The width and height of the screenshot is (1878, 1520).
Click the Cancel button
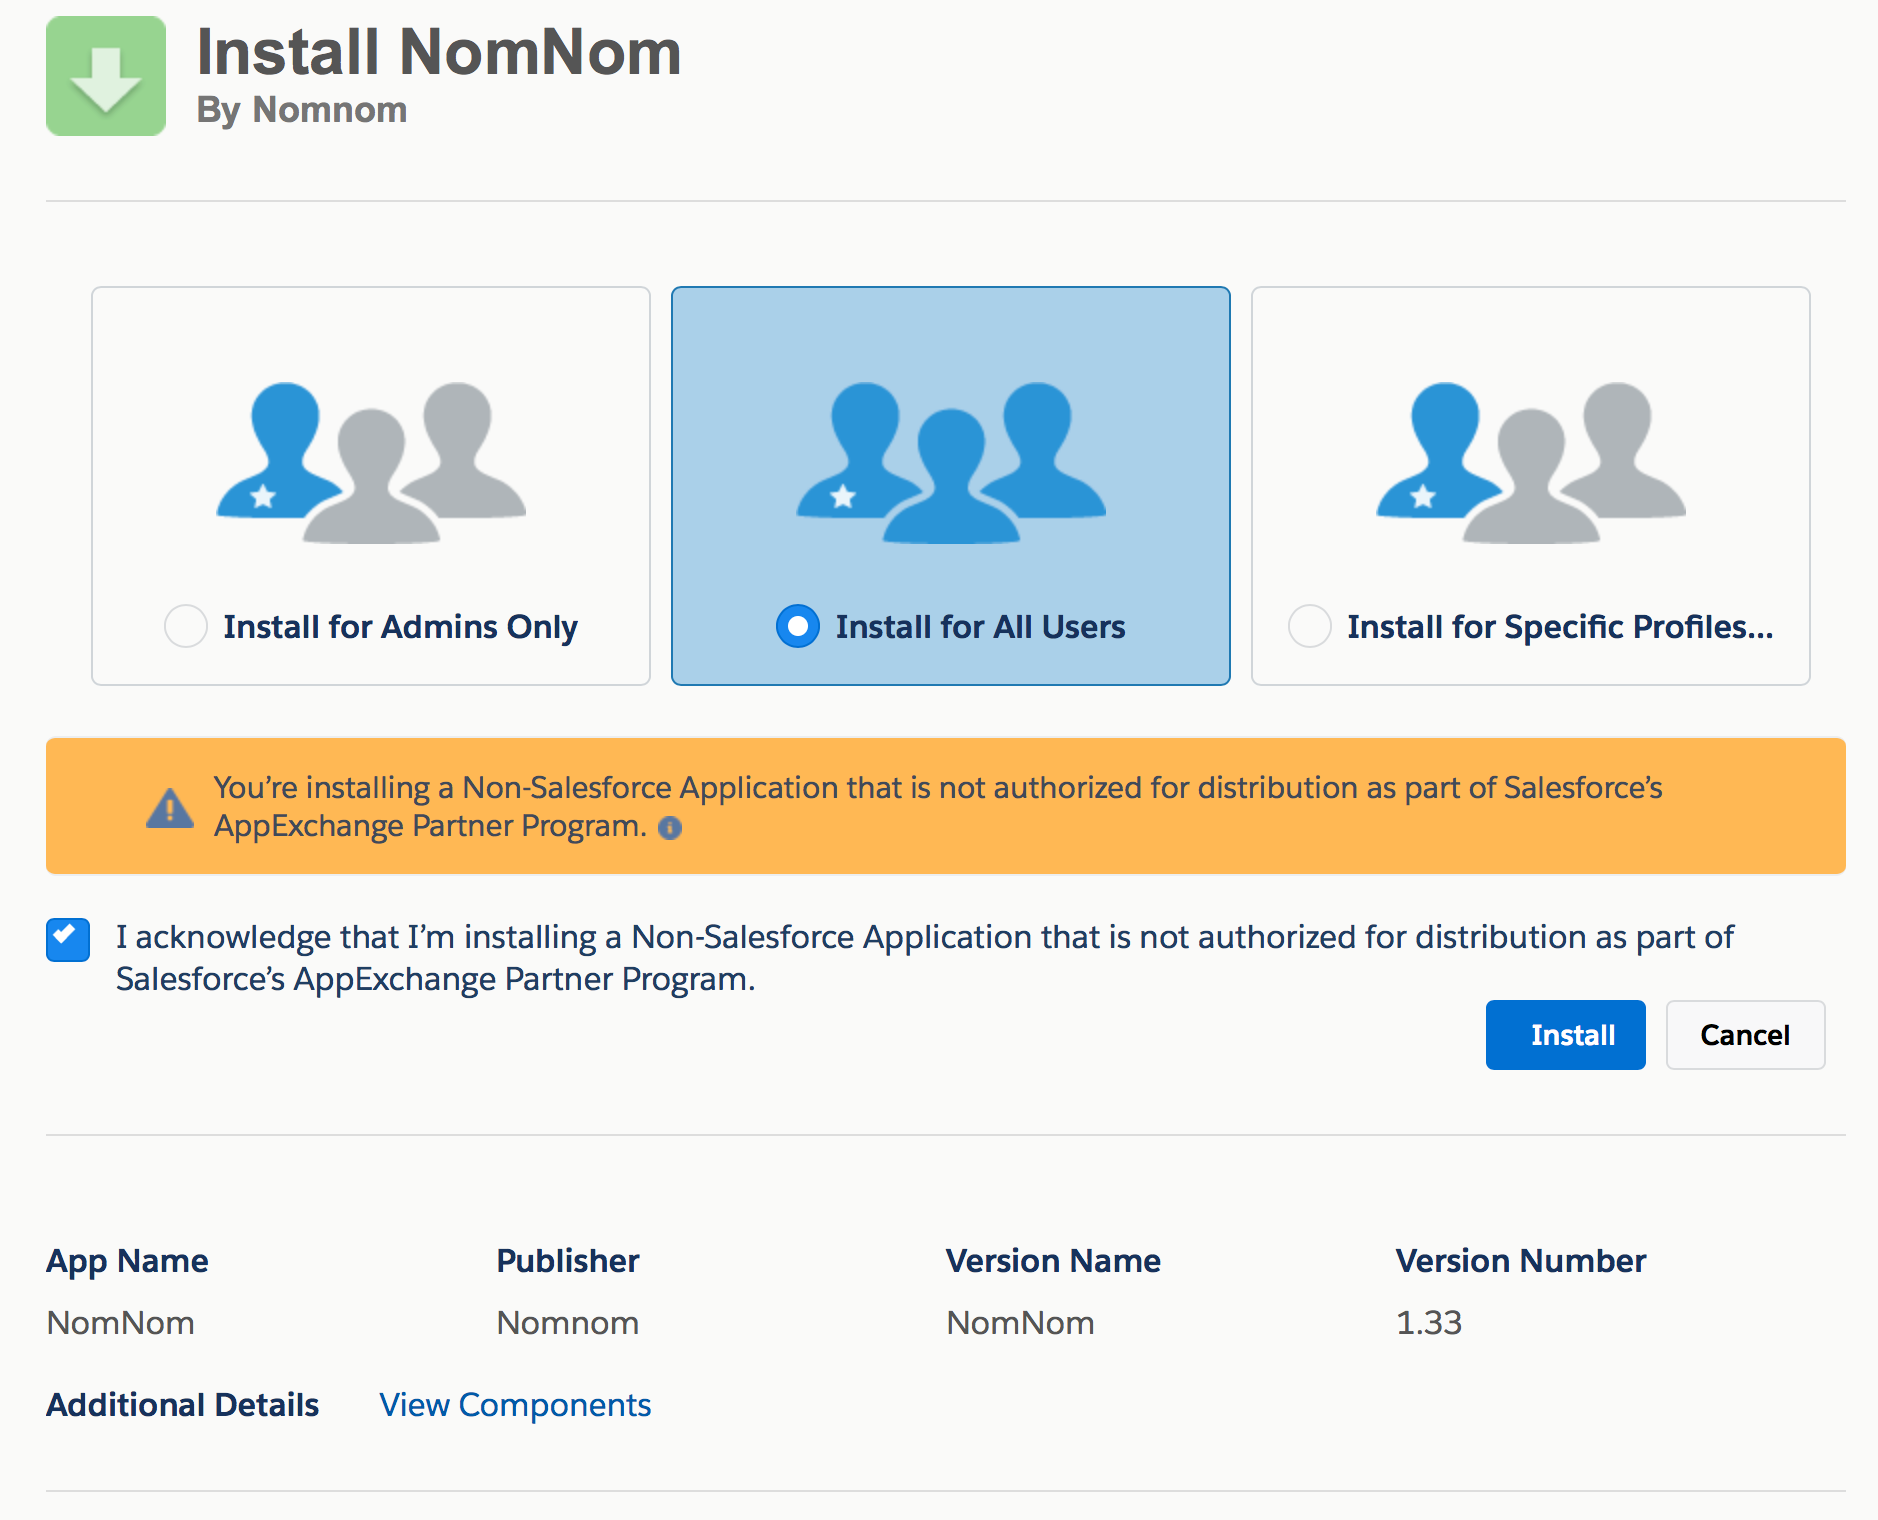[x=1746, y=1035]
